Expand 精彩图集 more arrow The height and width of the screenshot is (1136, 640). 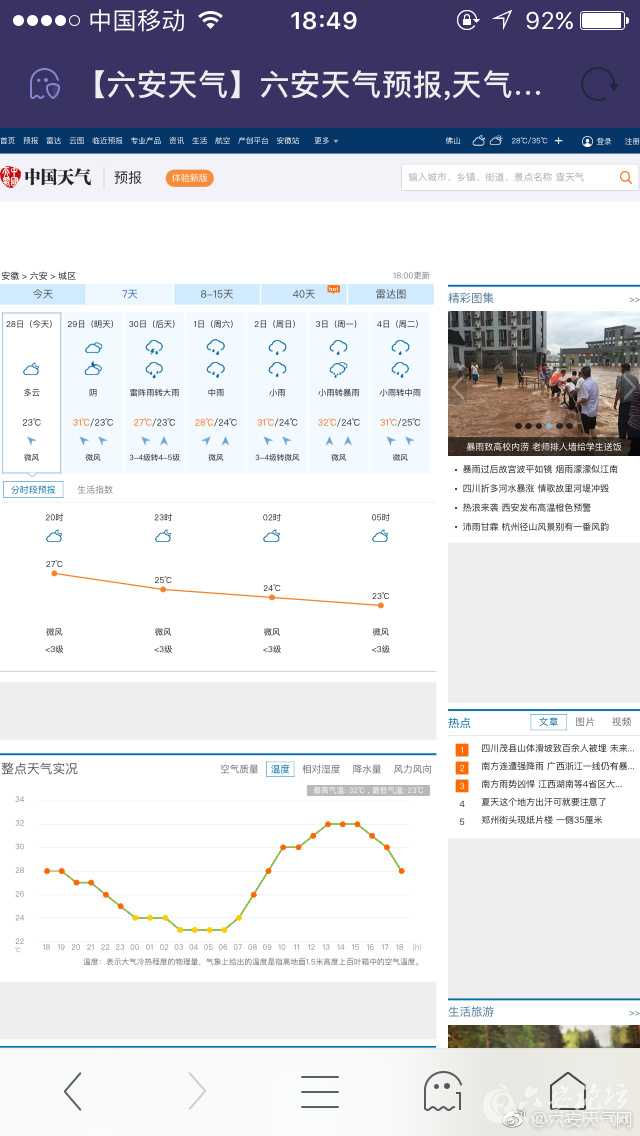tap(633, 299)
